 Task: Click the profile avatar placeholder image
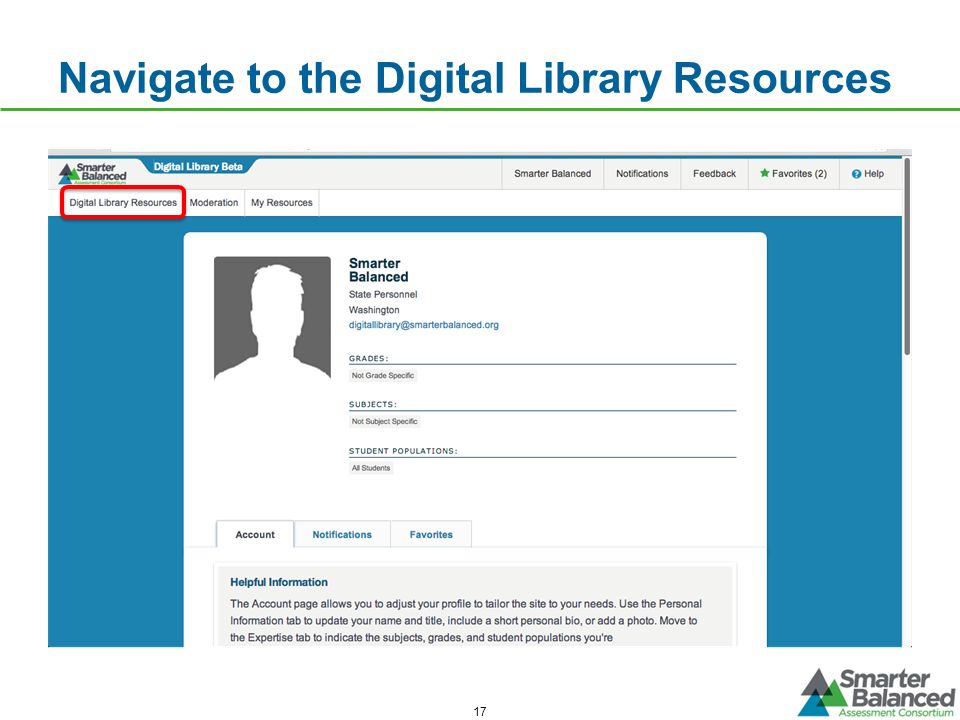coord(272,318)
